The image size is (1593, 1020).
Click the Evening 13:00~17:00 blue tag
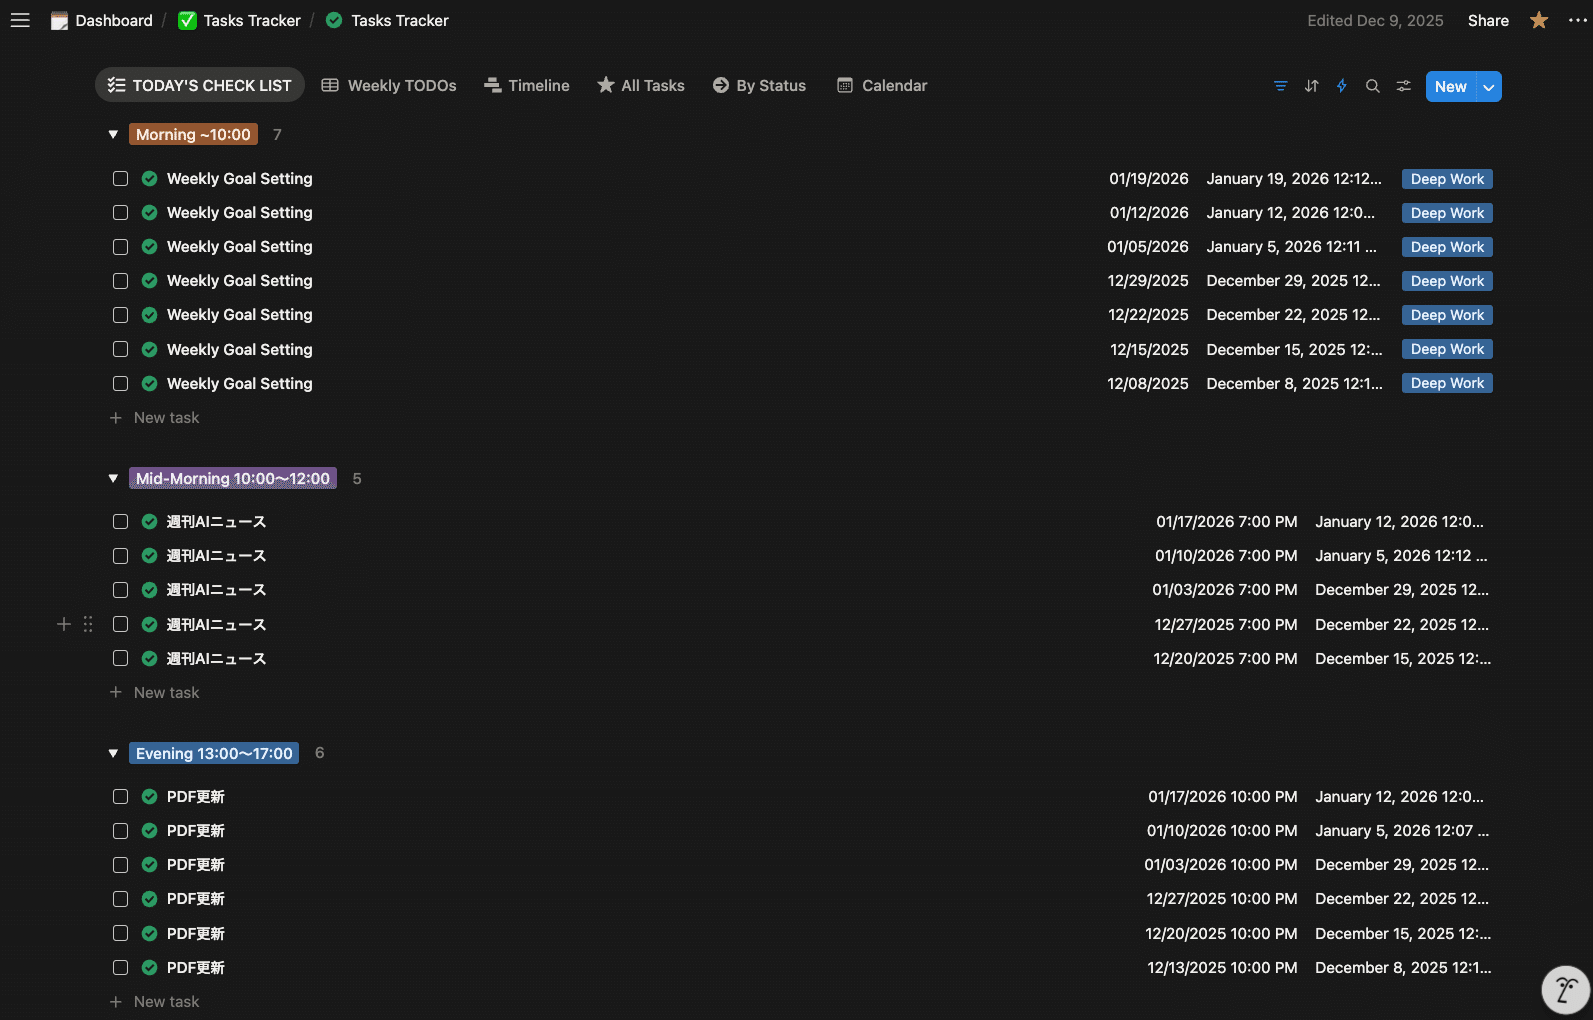coord(214,754)
